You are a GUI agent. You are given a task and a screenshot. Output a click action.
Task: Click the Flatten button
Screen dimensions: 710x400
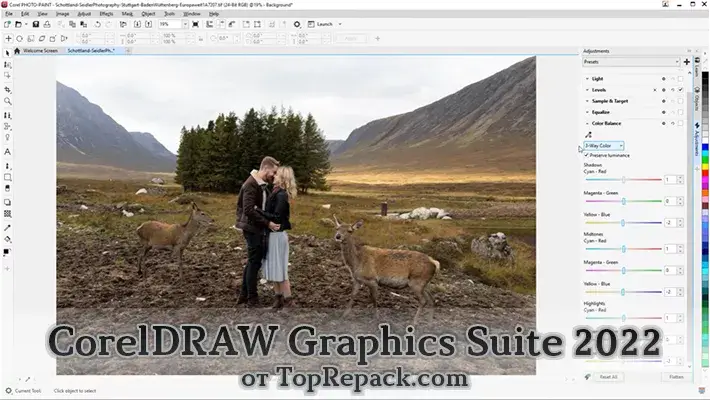pyautogui.click(x=676, y=377)
